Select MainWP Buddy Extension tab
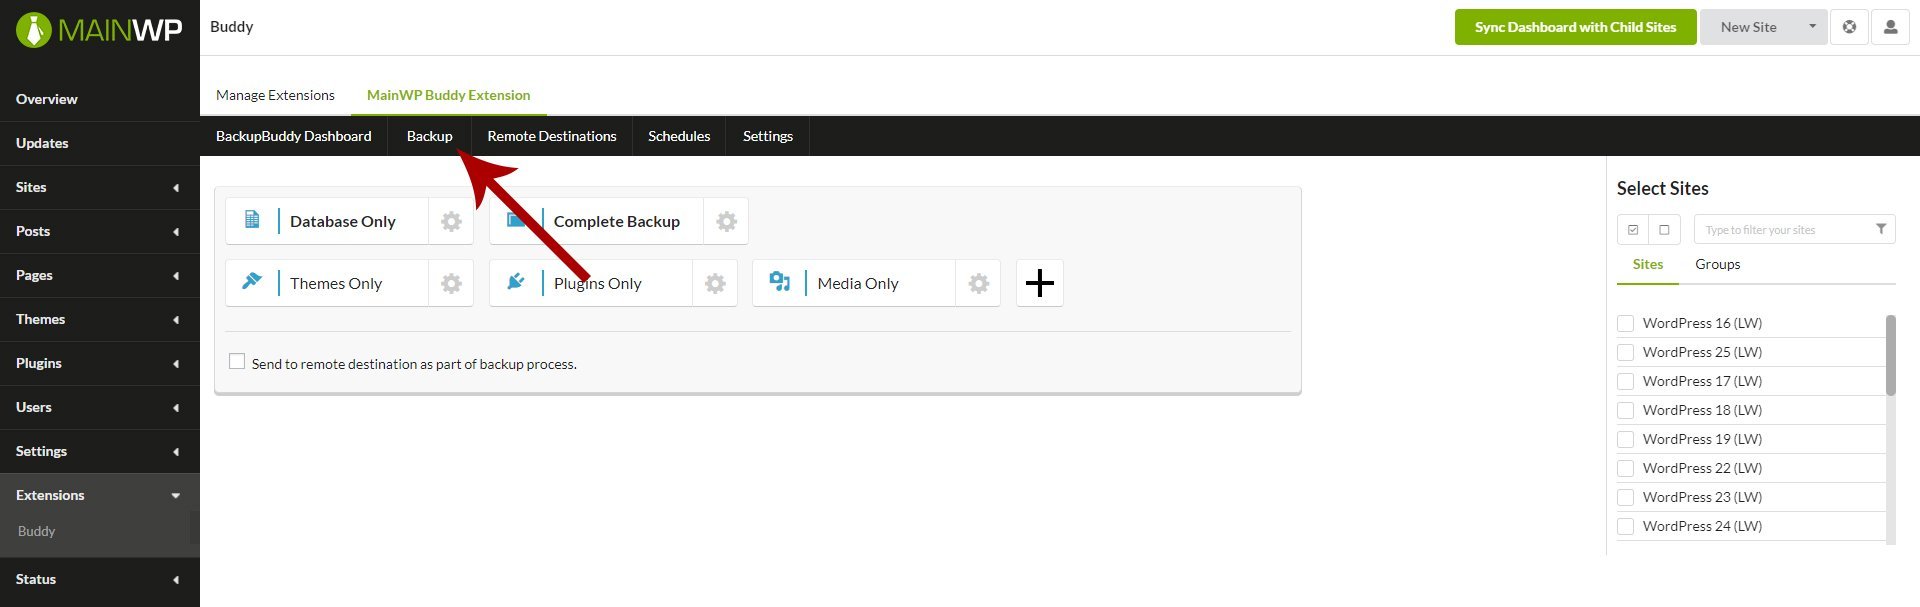Image resolution: width=1920 pixels, height=607 pixels. pos(448,95)
